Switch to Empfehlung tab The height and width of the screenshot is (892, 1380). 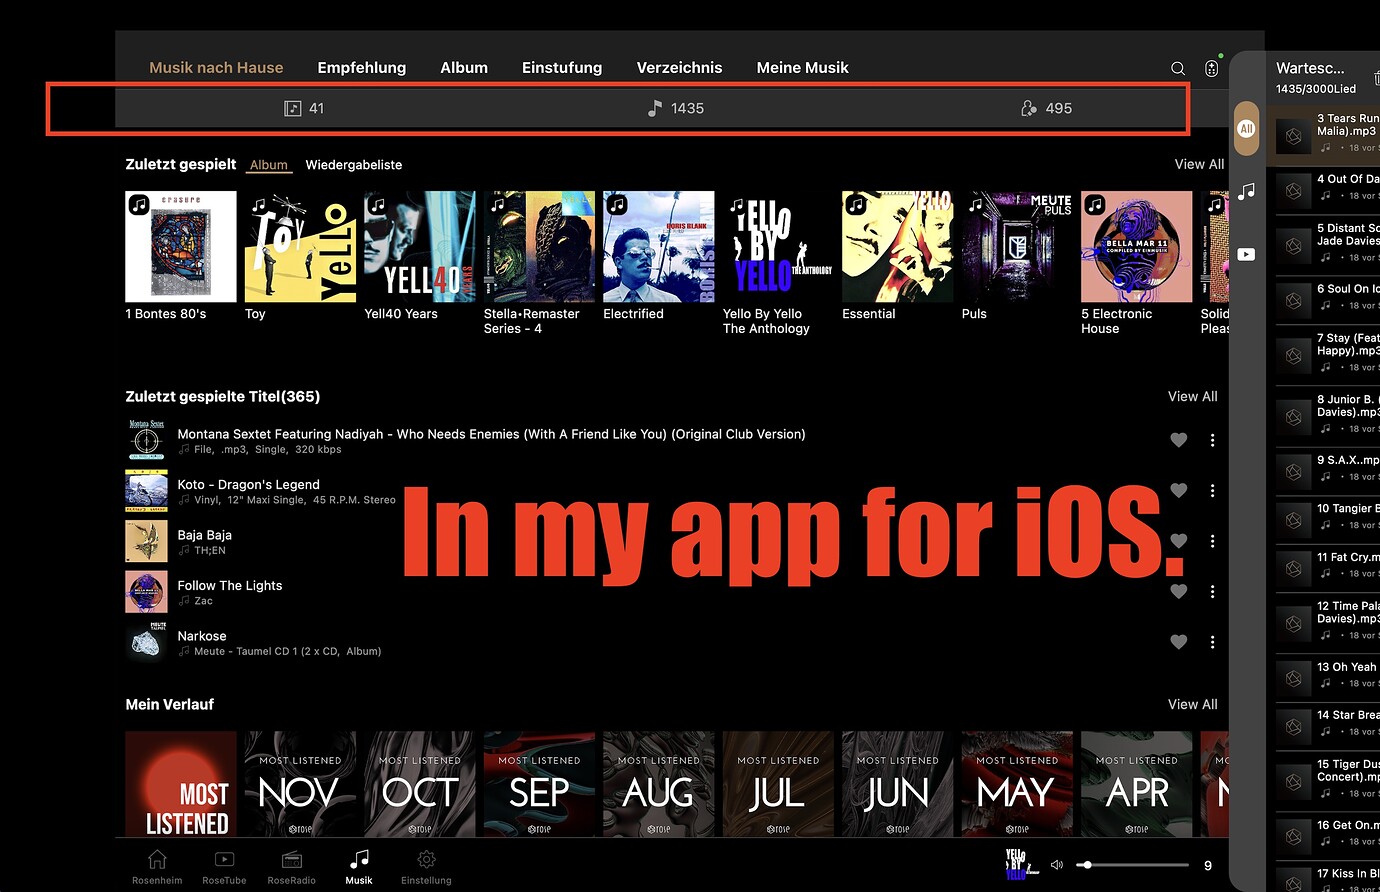pyautogui.click(x=361, y=68)
